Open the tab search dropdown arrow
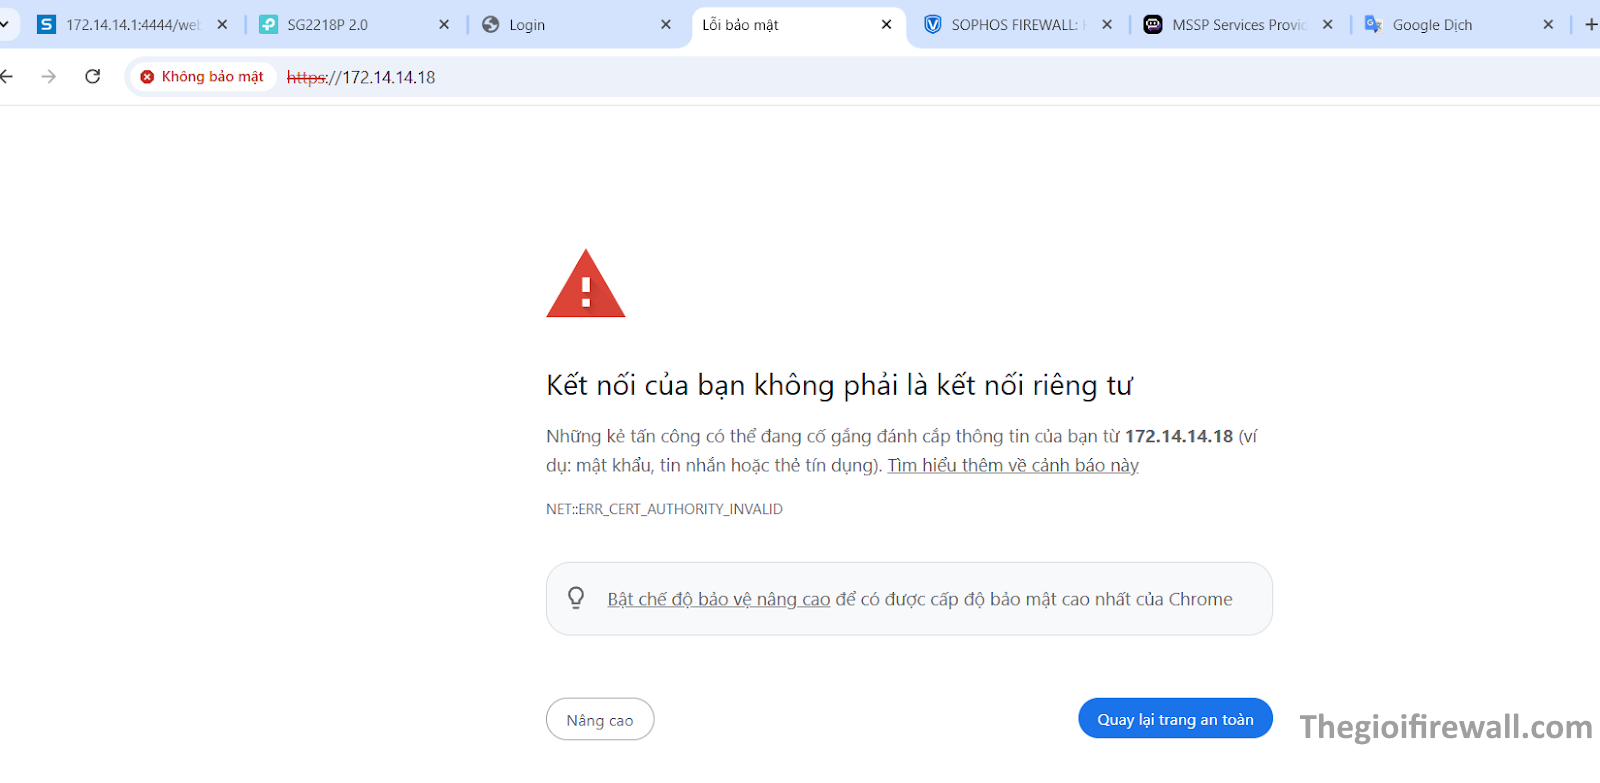The height and width of the screenshot is (783, 1600). 4,25
